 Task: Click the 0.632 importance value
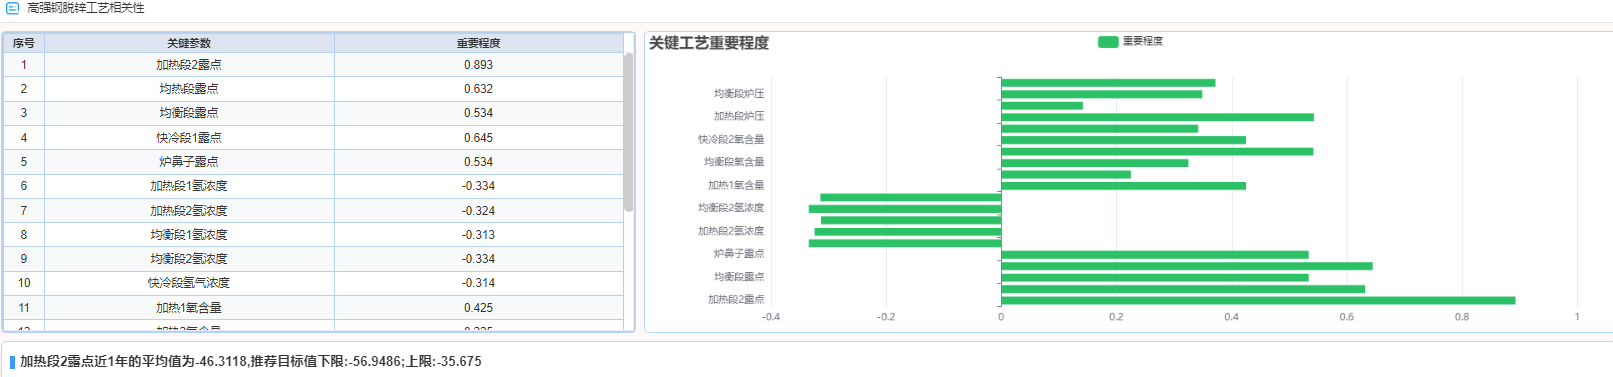[x=478, y=89]
